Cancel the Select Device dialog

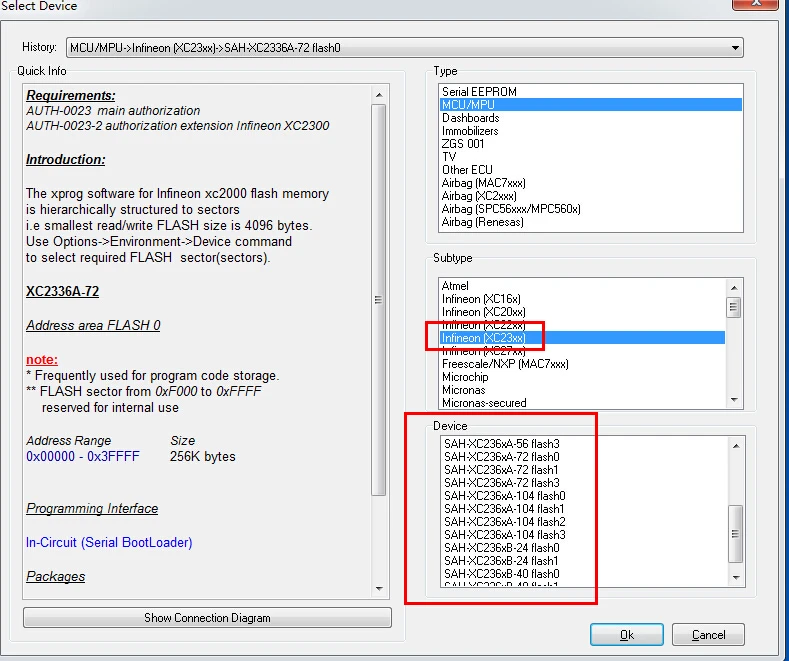pos(708,635)
